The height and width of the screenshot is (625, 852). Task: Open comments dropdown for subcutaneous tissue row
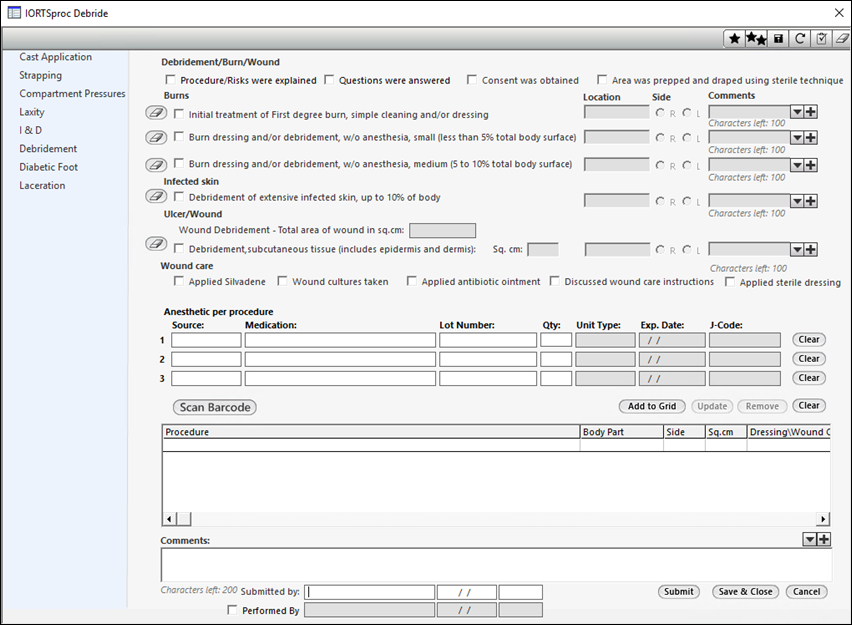(x=797, y=249)
